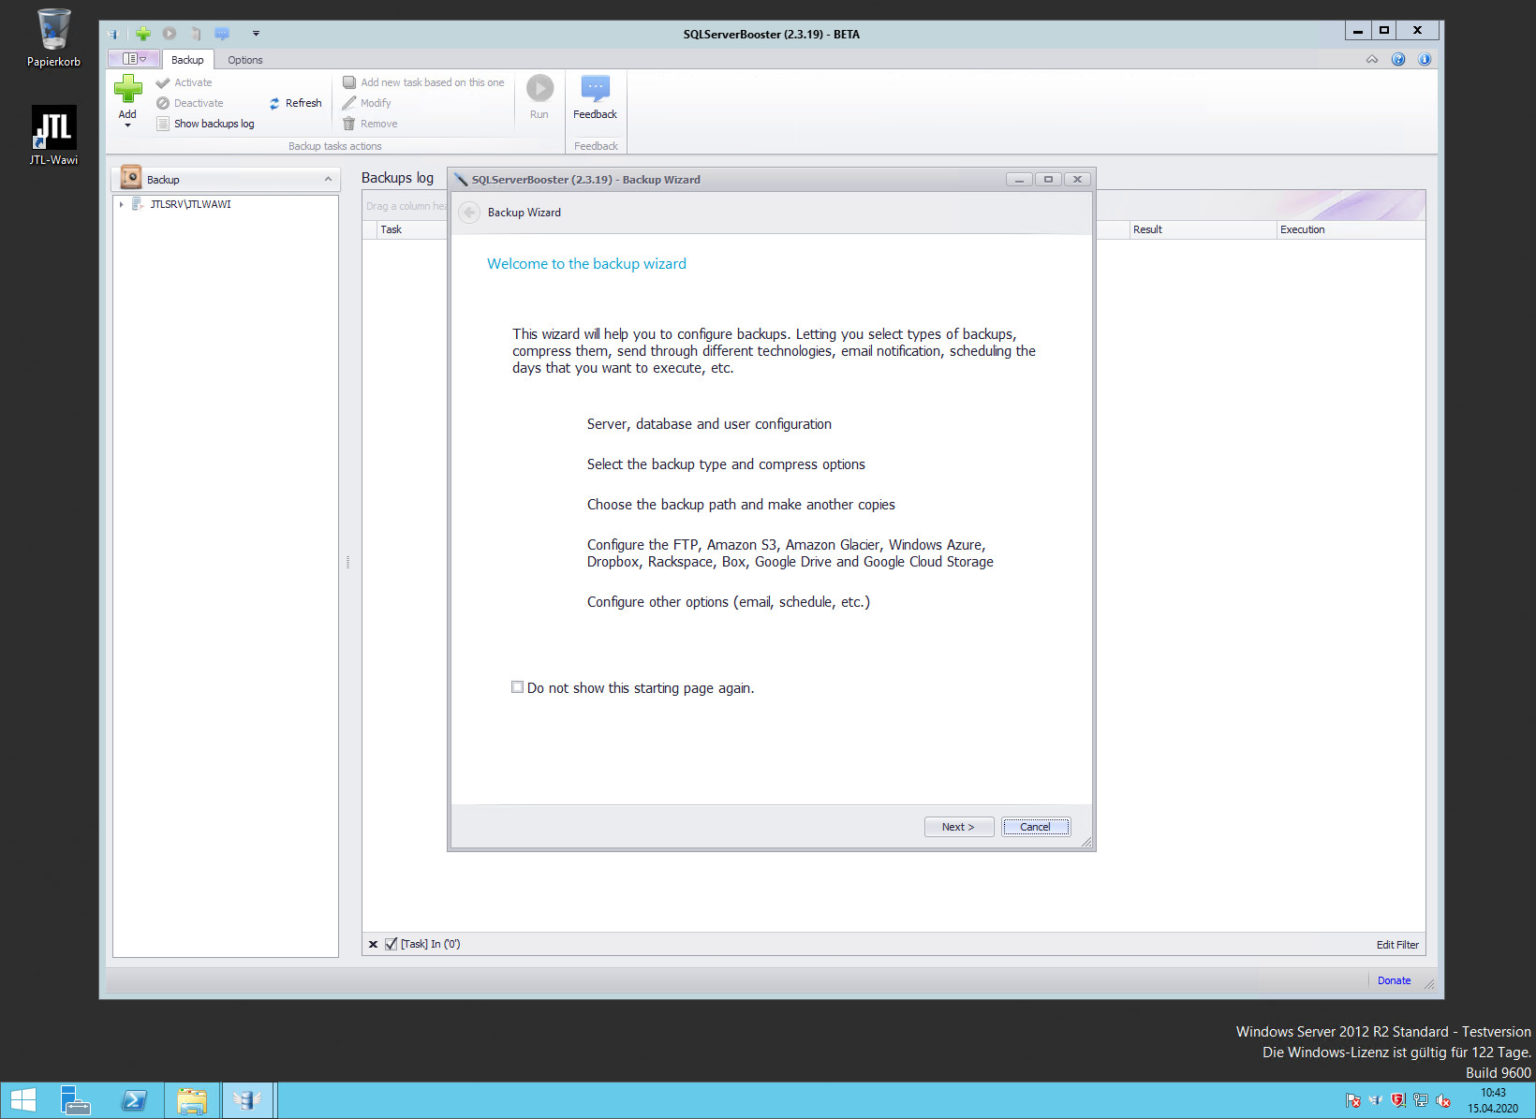Screen dimensions: 1536x1119
Task: Expand the JTLSRV\JTLWAWI tree node
Action: pyautogui.click(x=121, y=204)
